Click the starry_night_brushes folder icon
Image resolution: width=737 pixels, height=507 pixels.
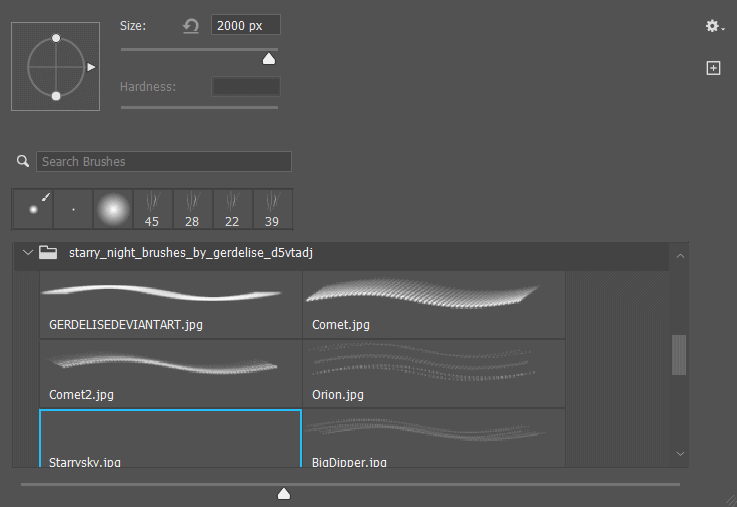[48, 253]
